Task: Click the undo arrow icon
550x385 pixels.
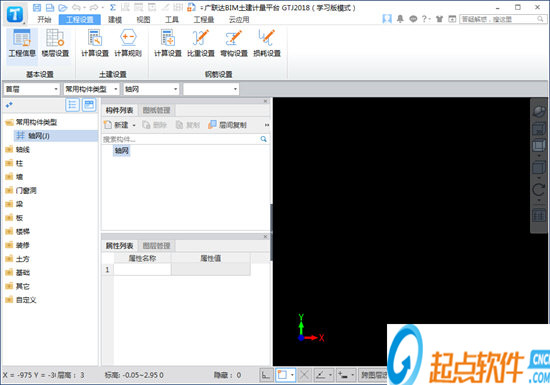Action: pos(76,7)
